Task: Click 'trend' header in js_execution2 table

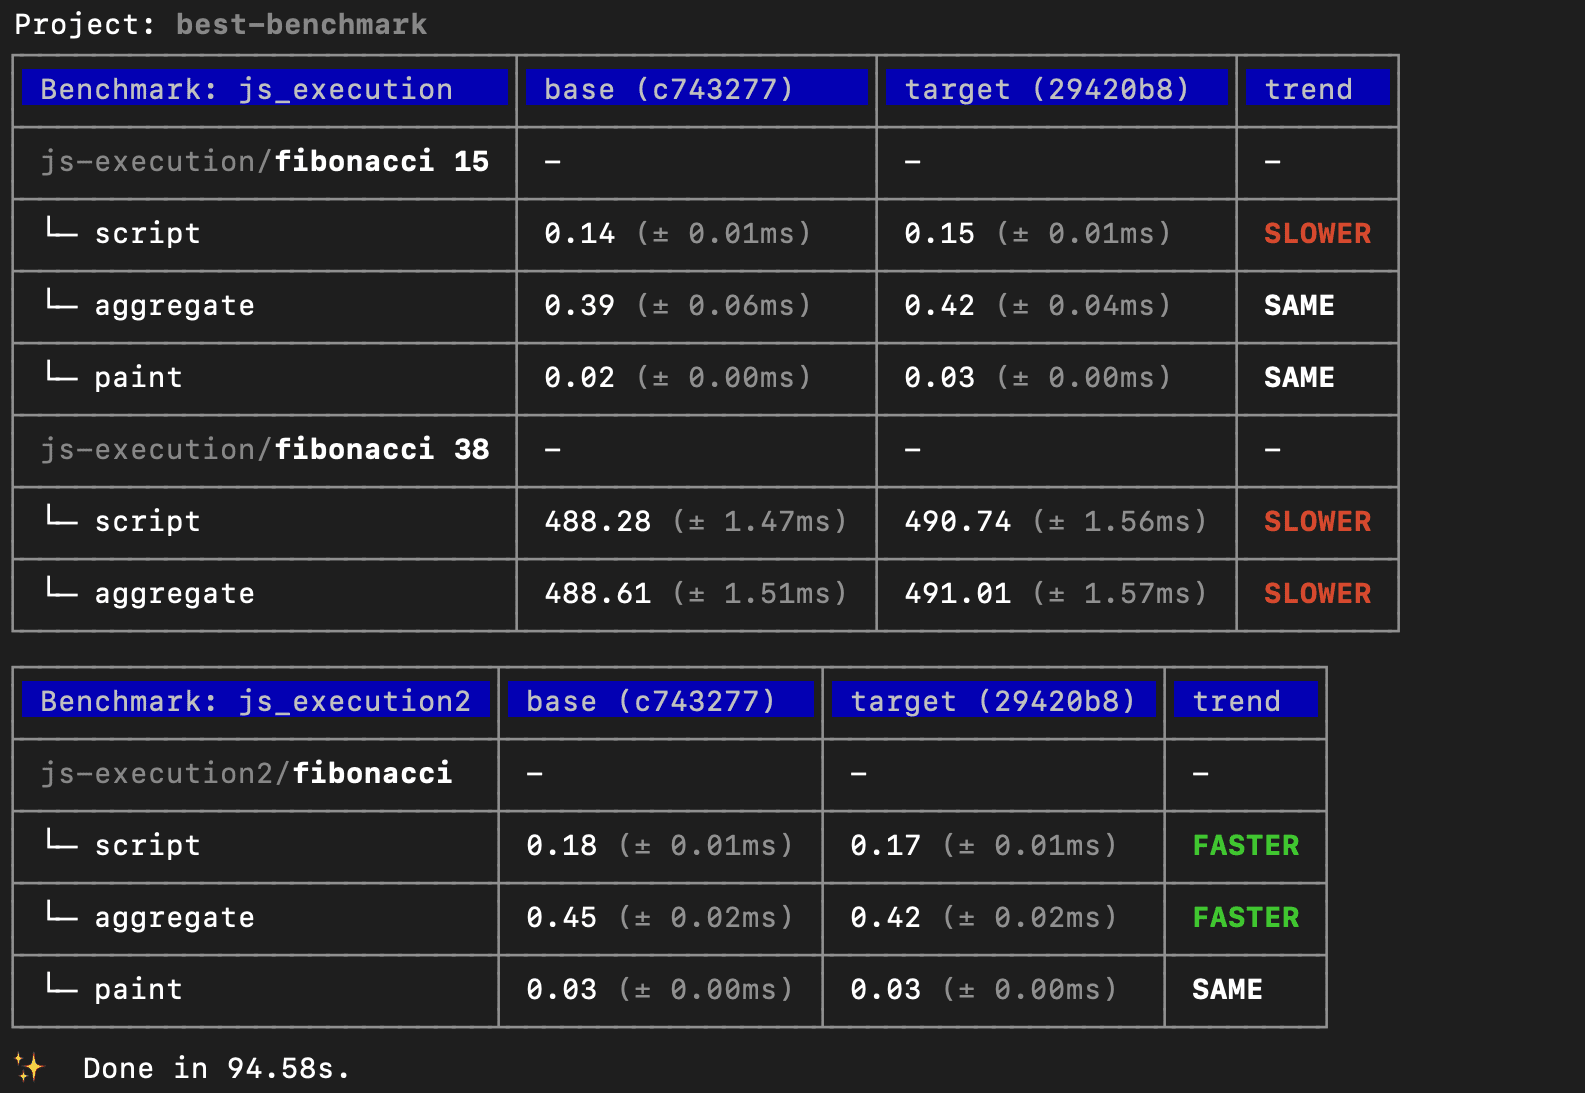Action: coord(1245,701)
